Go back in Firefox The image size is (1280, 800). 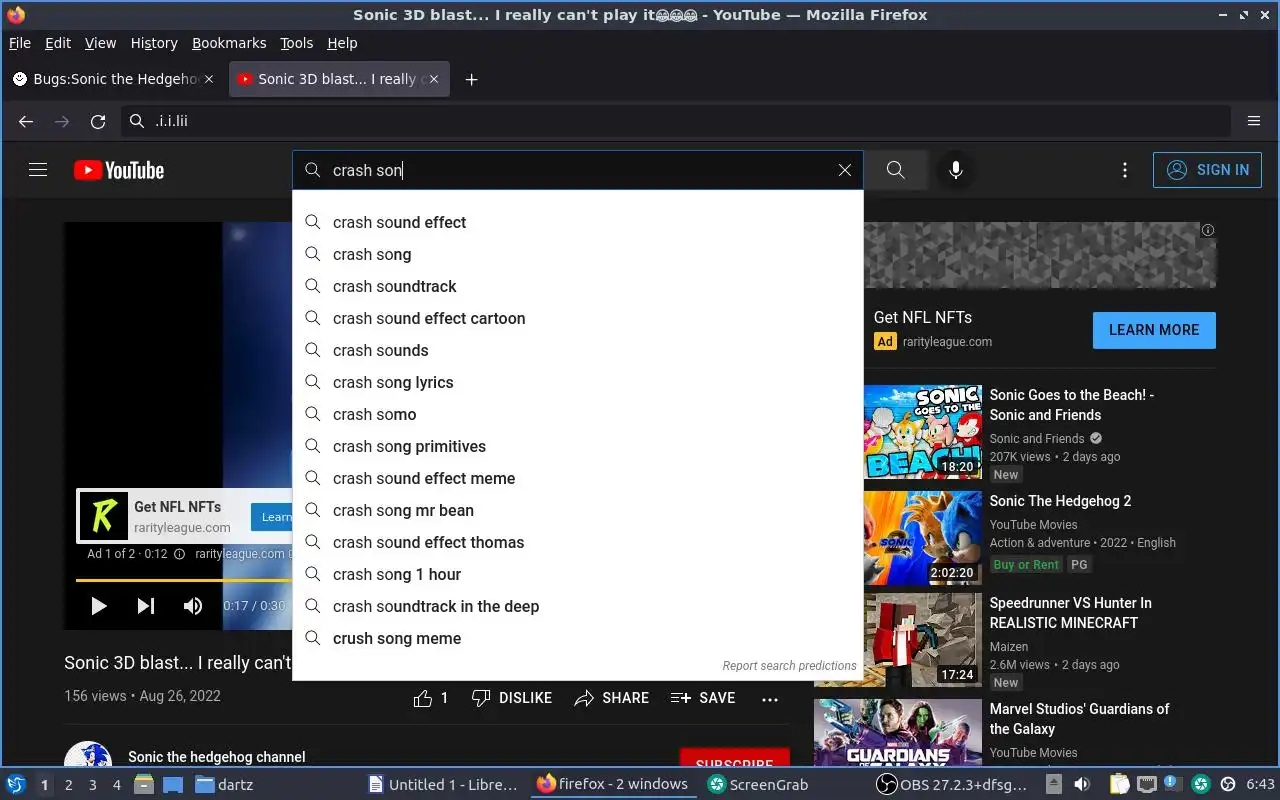point(26,121)
